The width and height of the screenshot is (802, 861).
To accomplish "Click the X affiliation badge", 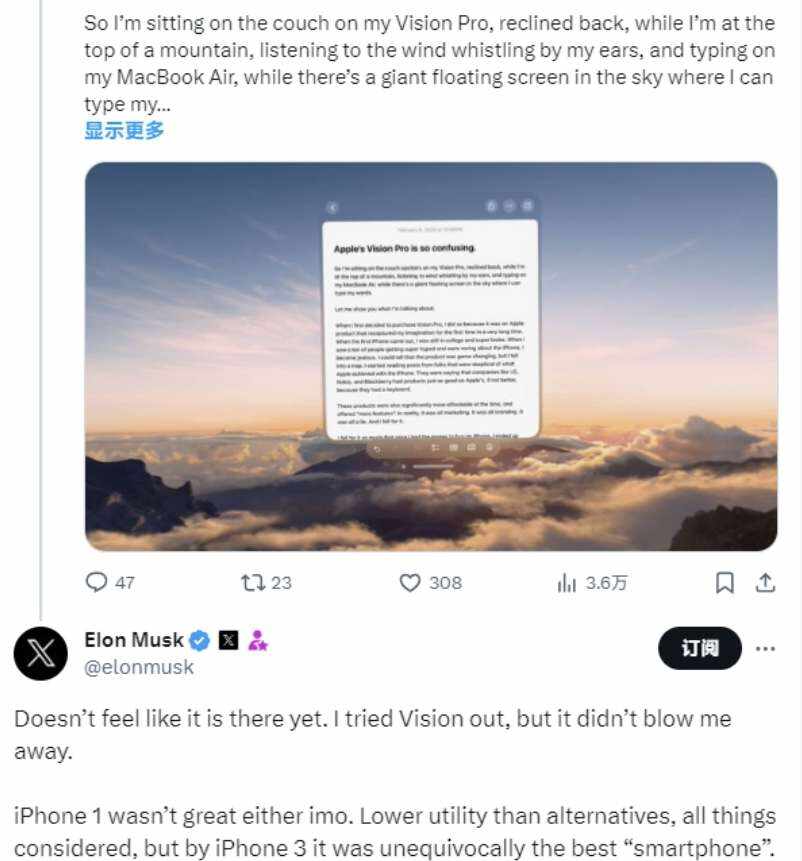I will coord(228,640).
